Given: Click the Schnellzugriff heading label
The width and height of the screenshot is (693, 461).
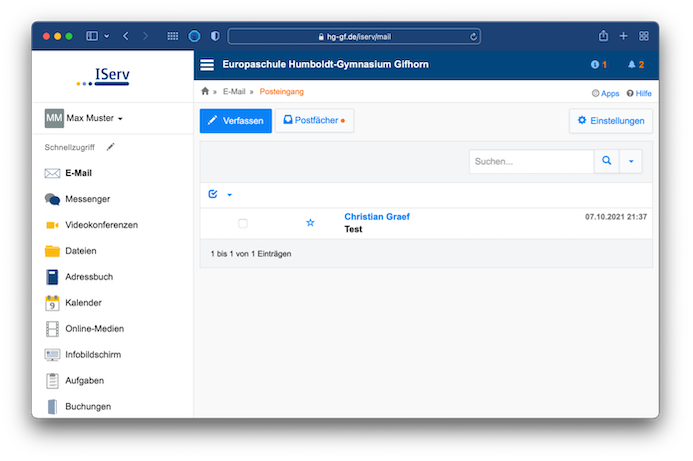Looking at the screenshot, I should [x=69, y=147].
